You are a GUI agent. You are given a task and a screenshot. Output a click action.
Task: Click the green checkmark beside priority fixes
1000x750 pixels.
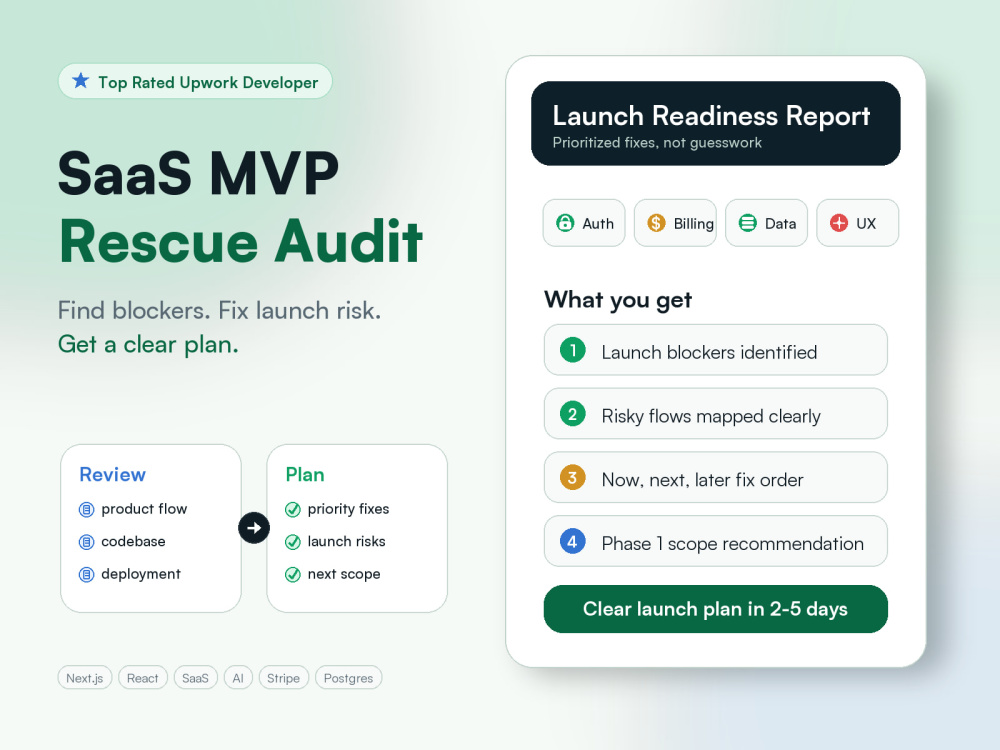pyautogui.click(x=293, y=510)
